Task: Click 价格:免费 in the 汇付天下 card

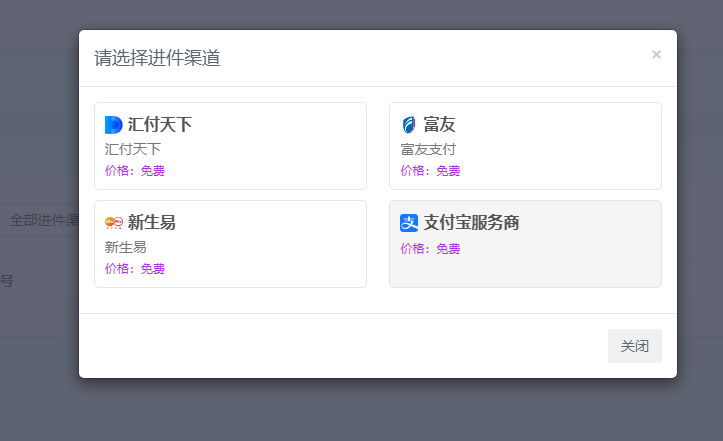Action: (x=135, y=171)
